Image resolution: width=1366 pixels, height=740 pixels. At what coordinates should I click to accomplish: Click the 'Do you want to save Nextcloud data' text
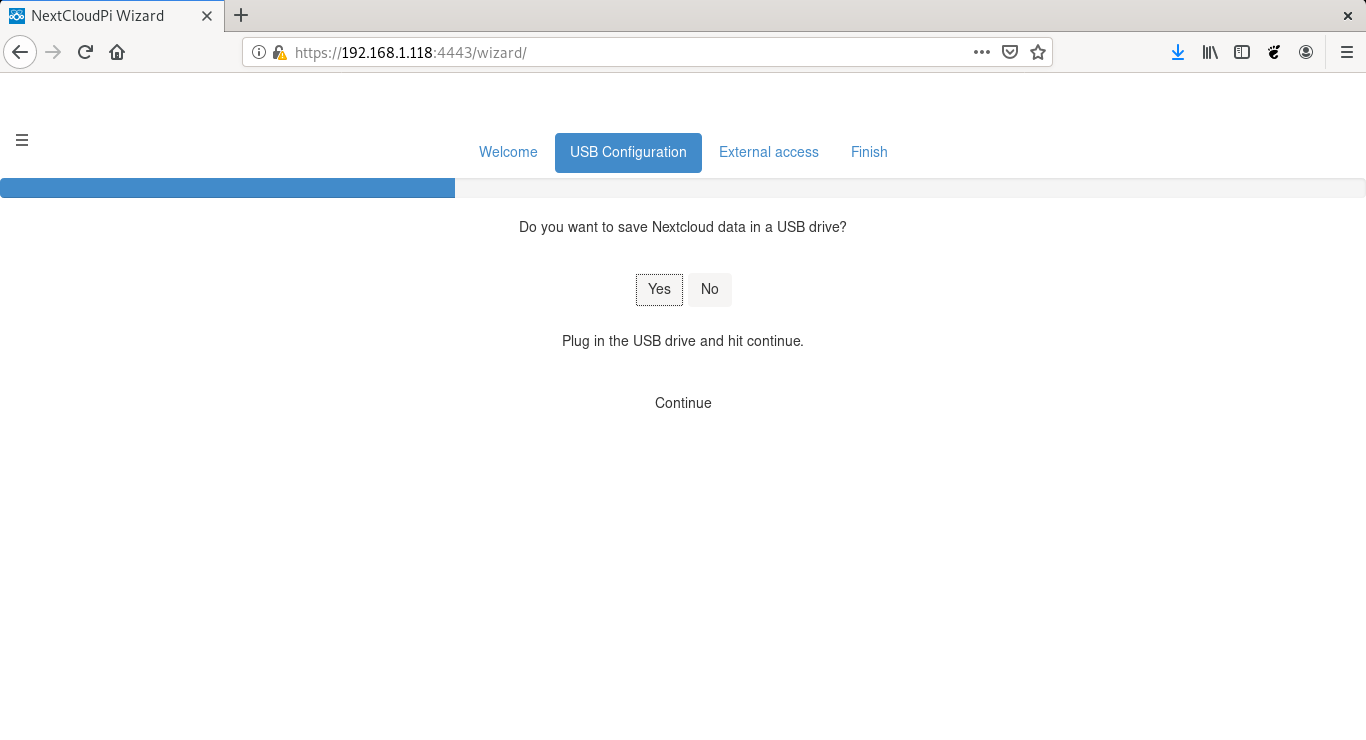[x=683, y=227]
